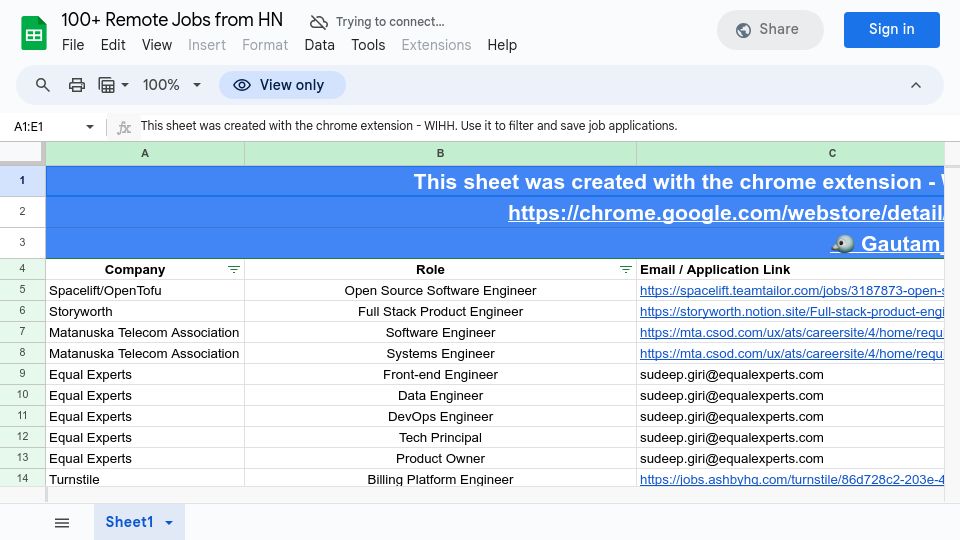The width and height of the screenshot is (960, 540).
Task: Open the all sheets list icon
Action: (62, 522)
